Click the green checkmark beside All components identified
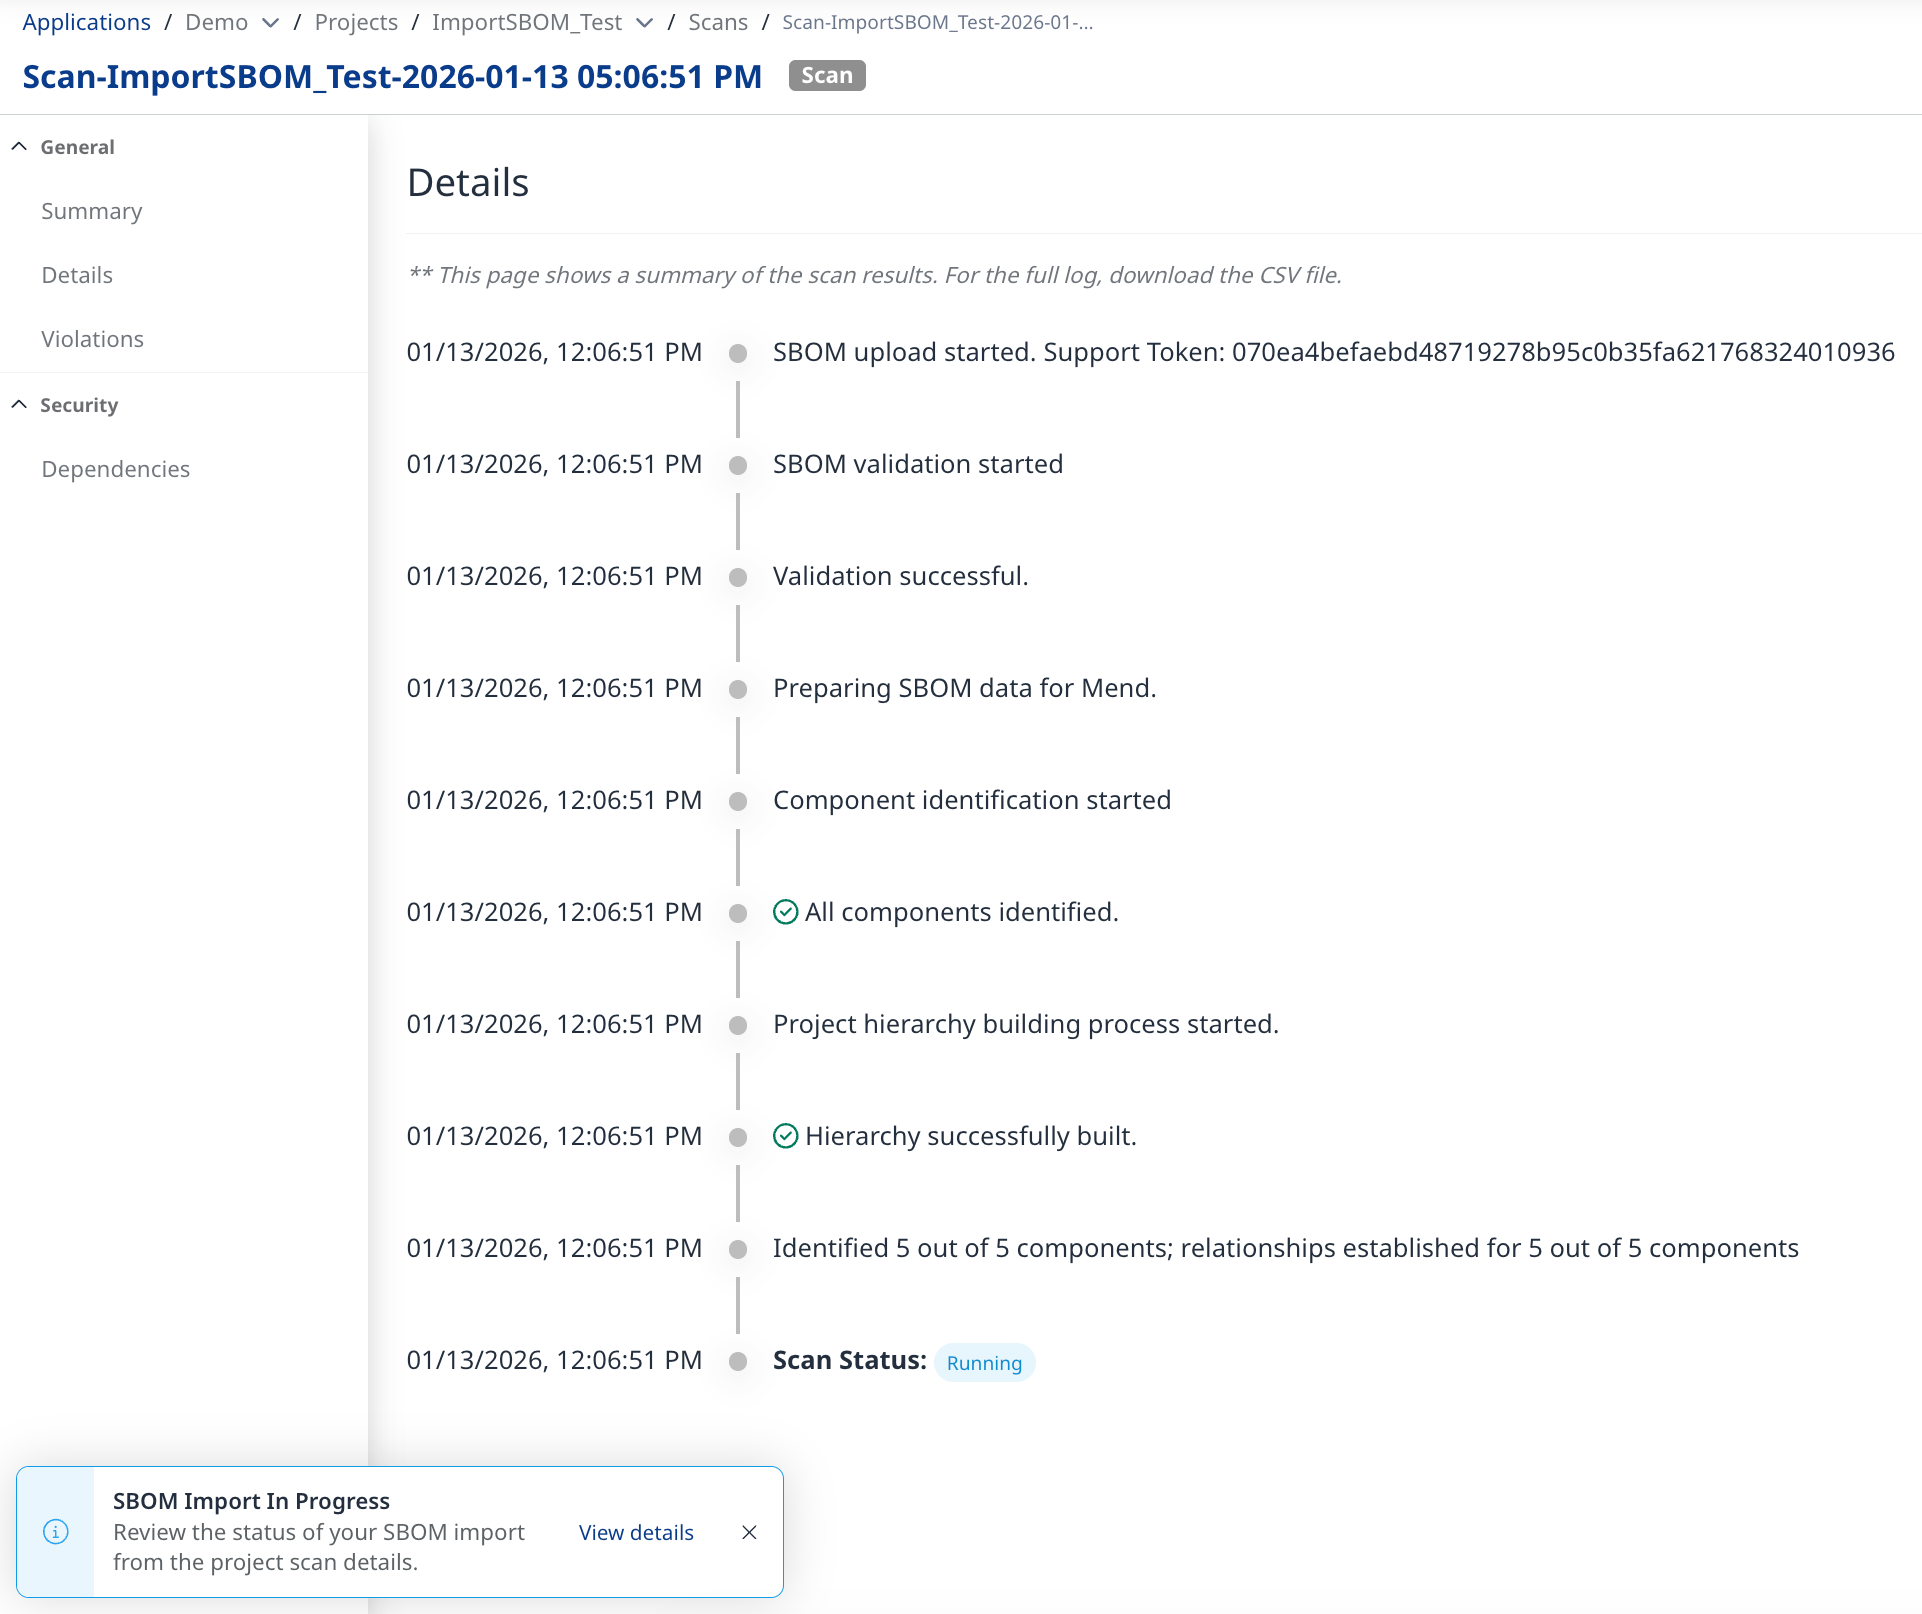 786,912
